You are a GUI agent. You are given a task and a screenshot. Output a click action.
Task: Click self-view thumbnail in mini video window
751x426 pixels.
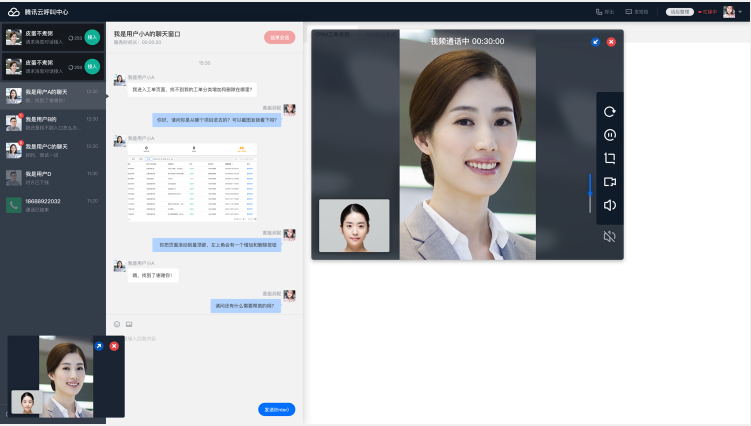27,402
